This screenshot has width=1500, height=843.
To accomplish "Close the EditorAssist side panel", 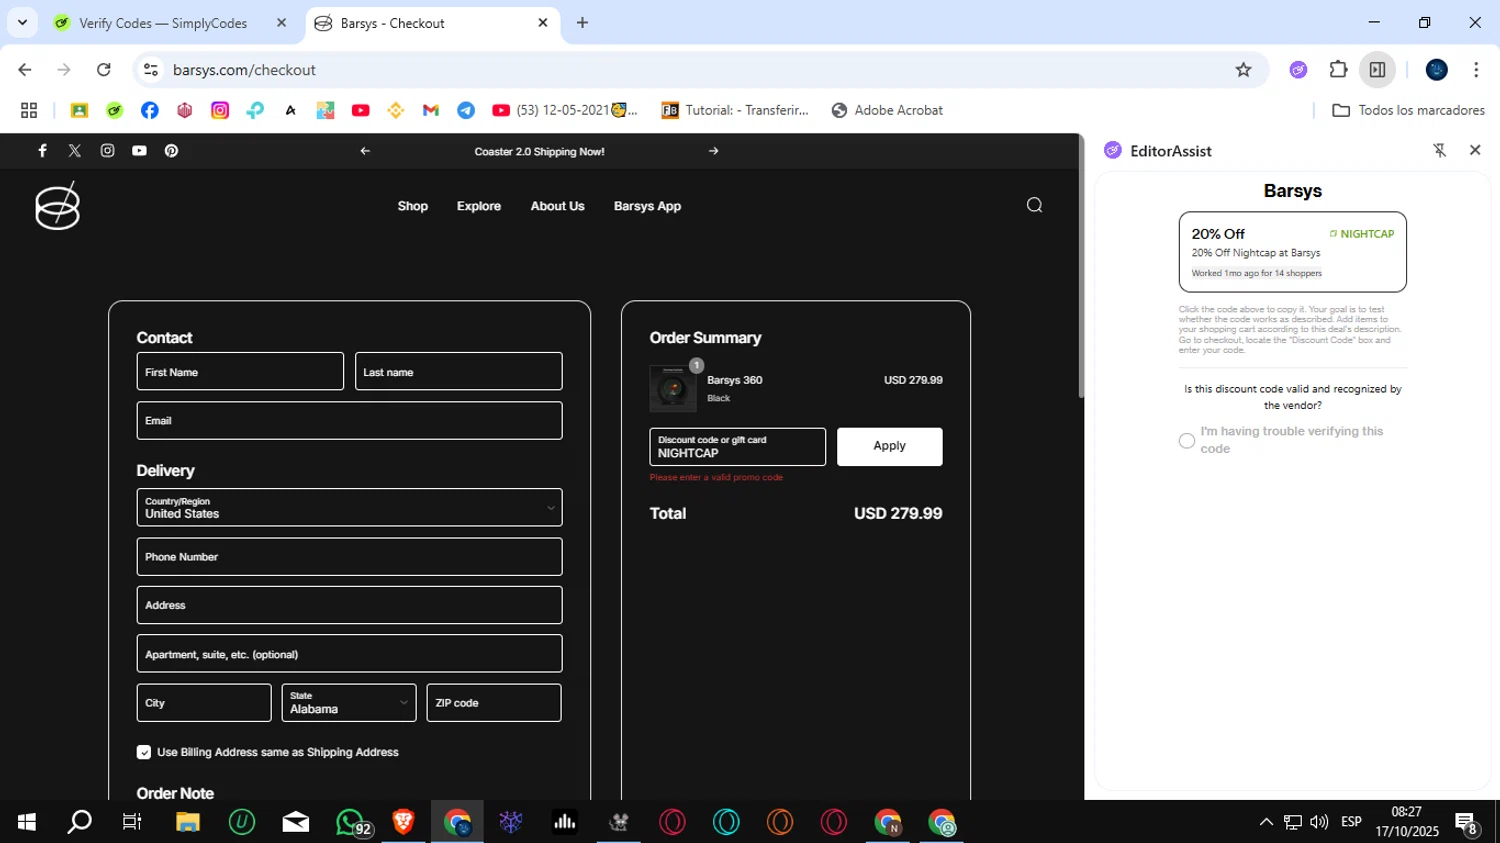I will pyautogui.click(x=1475, y=150).
